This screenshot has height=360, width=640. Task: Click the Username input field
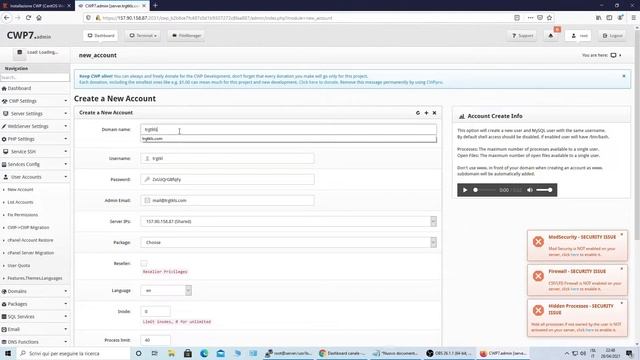tap(227, 158)
